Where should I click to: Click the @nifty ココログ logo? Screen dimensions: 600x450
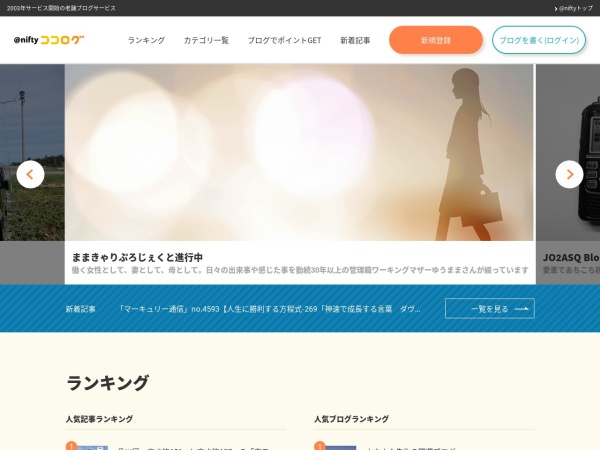[49, 40]
